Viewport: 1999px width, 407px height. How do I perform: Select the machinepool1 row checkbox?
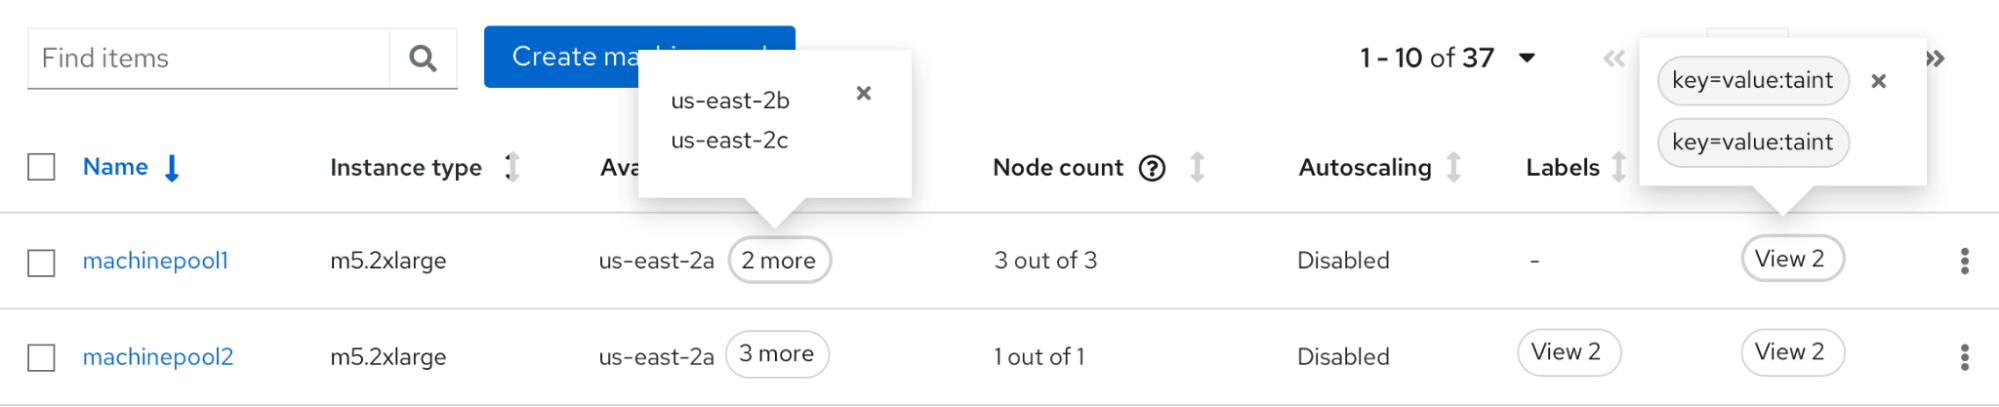tap(41, 262)
